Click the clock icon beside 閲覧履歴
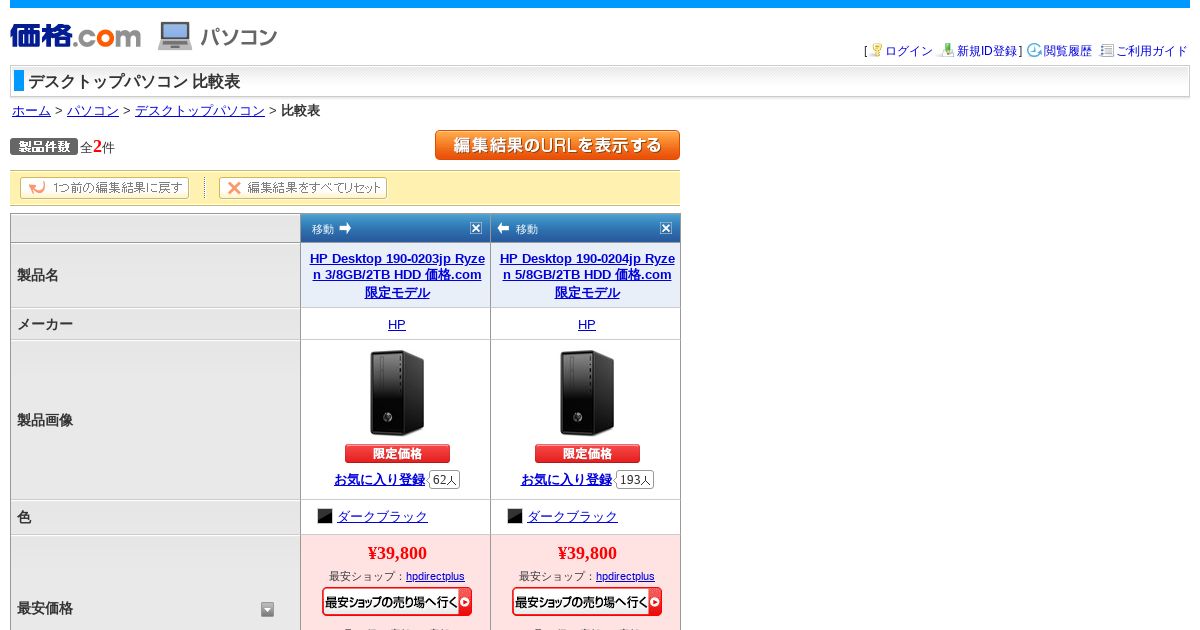1200x630 pixels. tap(1034, 50)
